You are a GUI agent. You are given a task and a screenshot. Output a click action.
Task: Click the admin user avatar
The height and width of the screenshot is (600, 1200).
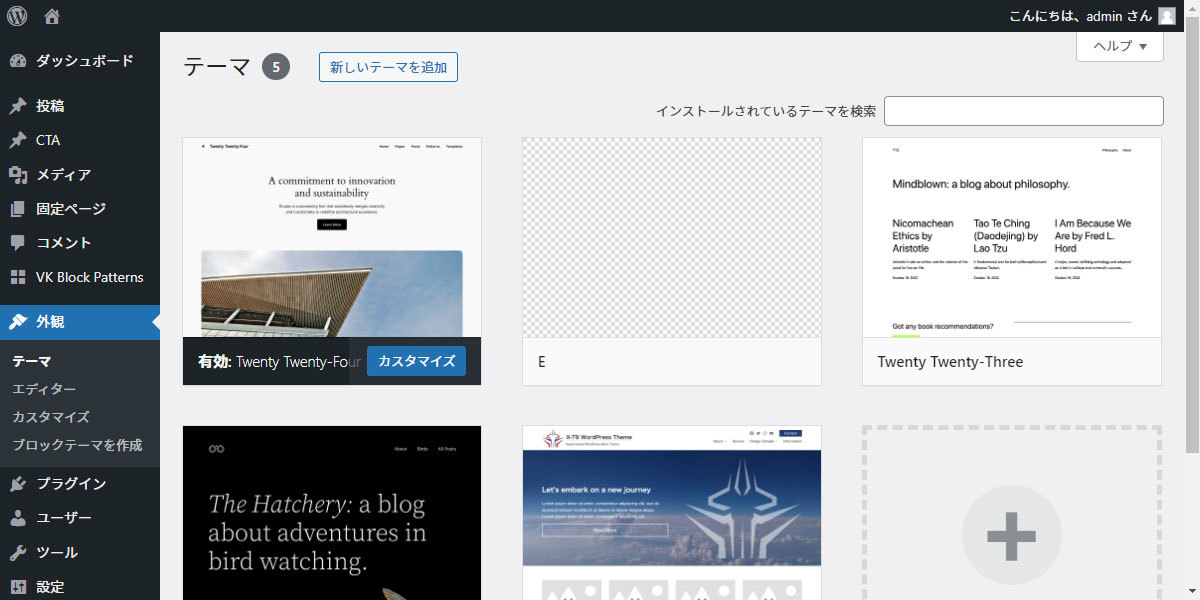tap(1167, 16)
